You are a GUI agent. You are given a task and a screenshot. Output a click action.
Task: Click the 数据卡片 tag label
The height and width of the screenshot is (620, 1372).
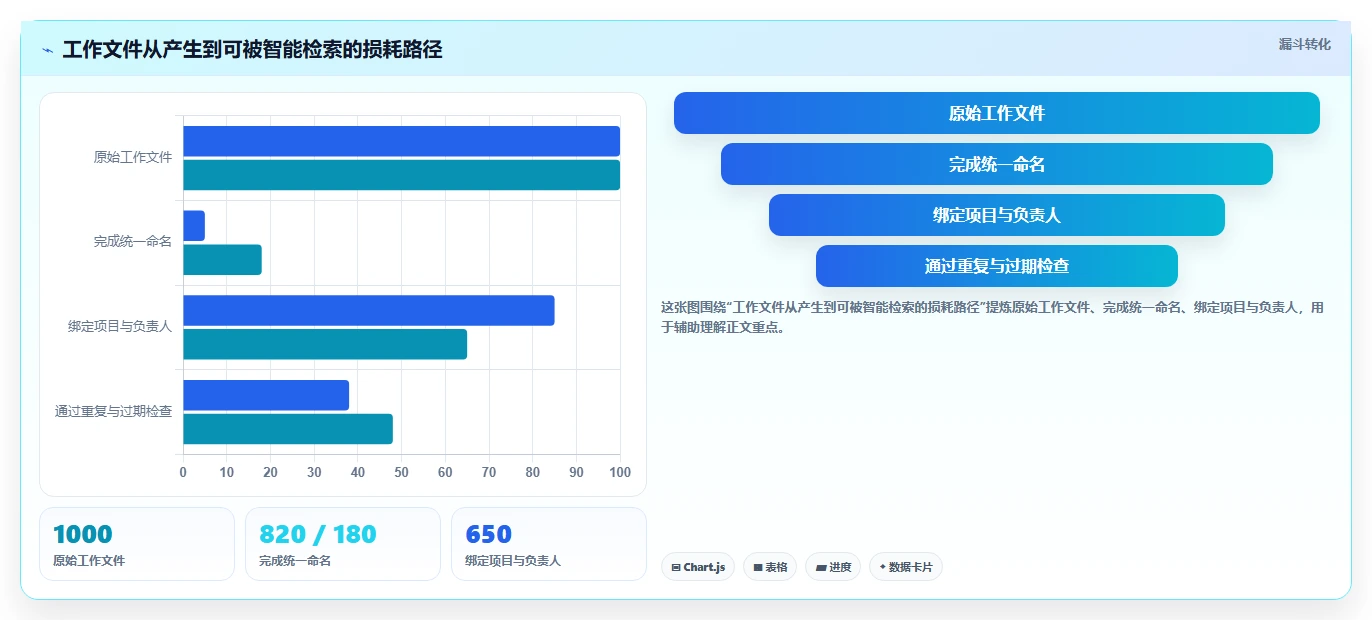pyautogui.click(x=911, y=567)
